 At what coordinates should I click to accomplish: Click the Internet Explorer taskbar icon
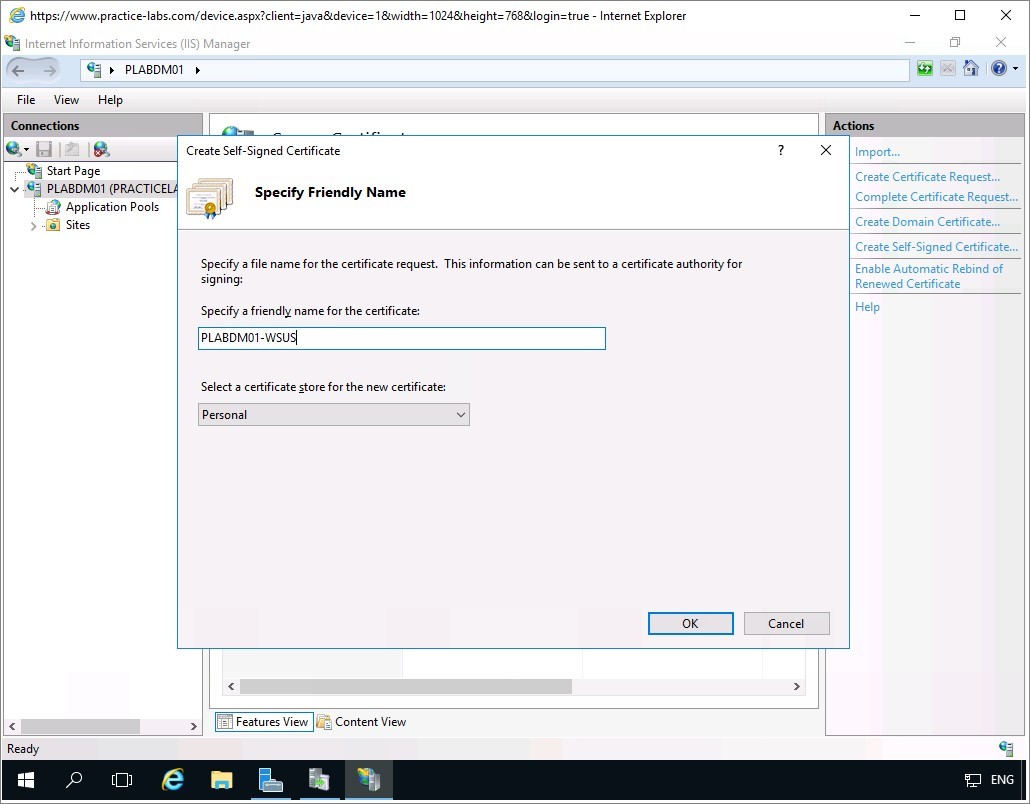pyautogui.click(x=173, y=779)
